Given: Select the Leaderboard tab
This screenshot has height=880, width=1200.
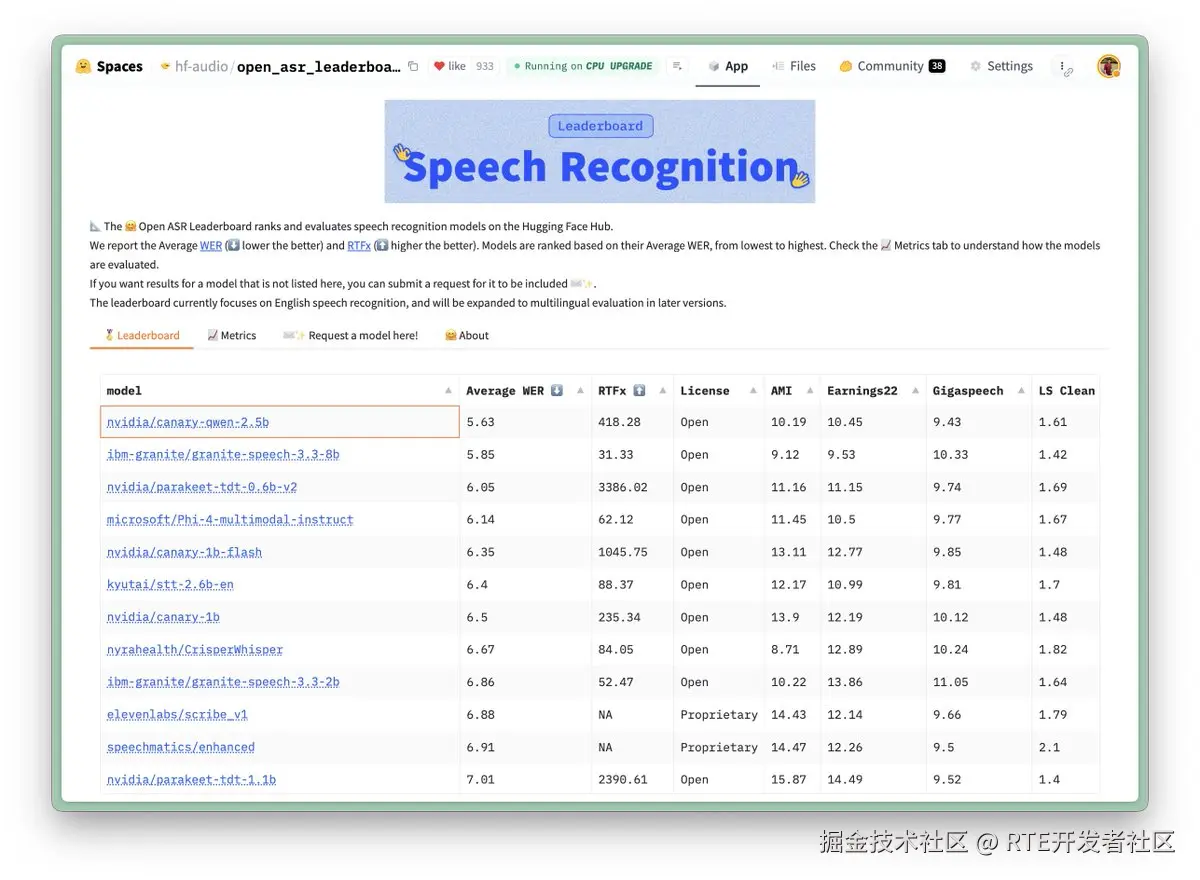Looking at the screenshot, I should coord(141,335).
